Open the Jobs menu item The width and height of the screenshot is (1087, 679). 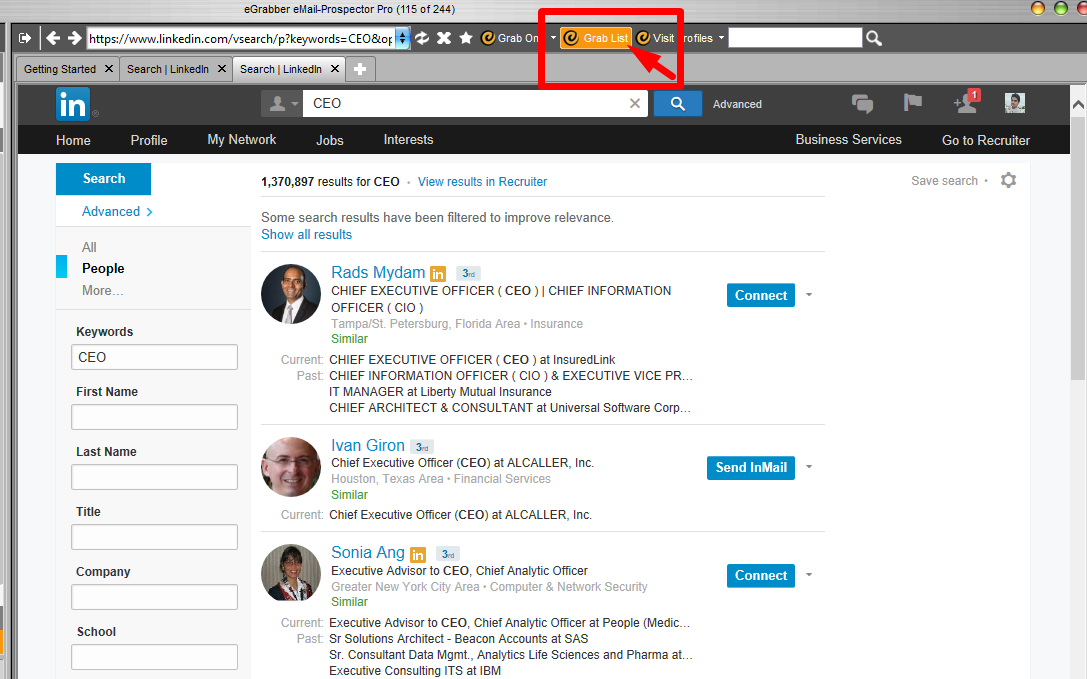329,140
